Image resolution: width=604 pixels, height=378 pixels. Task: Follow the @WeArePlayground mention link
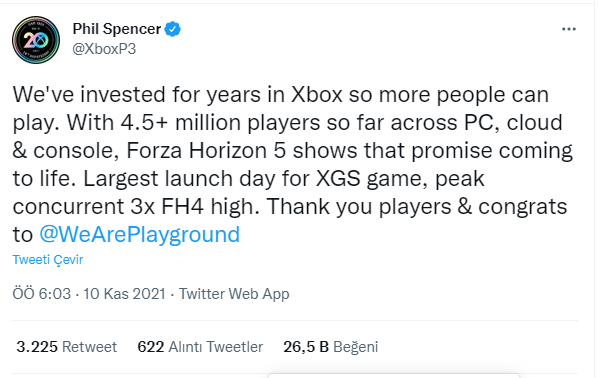coord(139,234)
